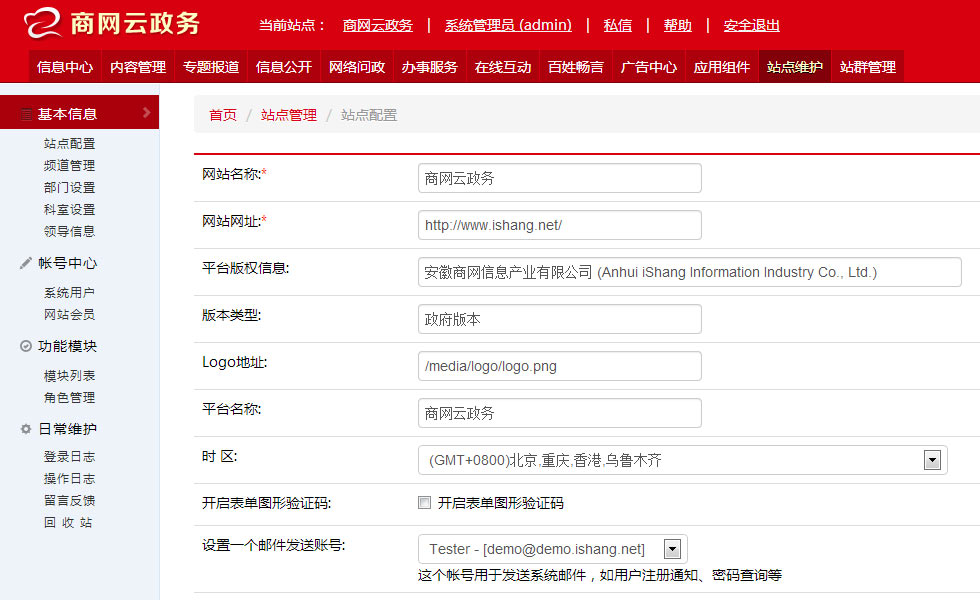Enable the 开启表单图形验证码 checkbox
This screenshot has height=600, width=980.
424,502
